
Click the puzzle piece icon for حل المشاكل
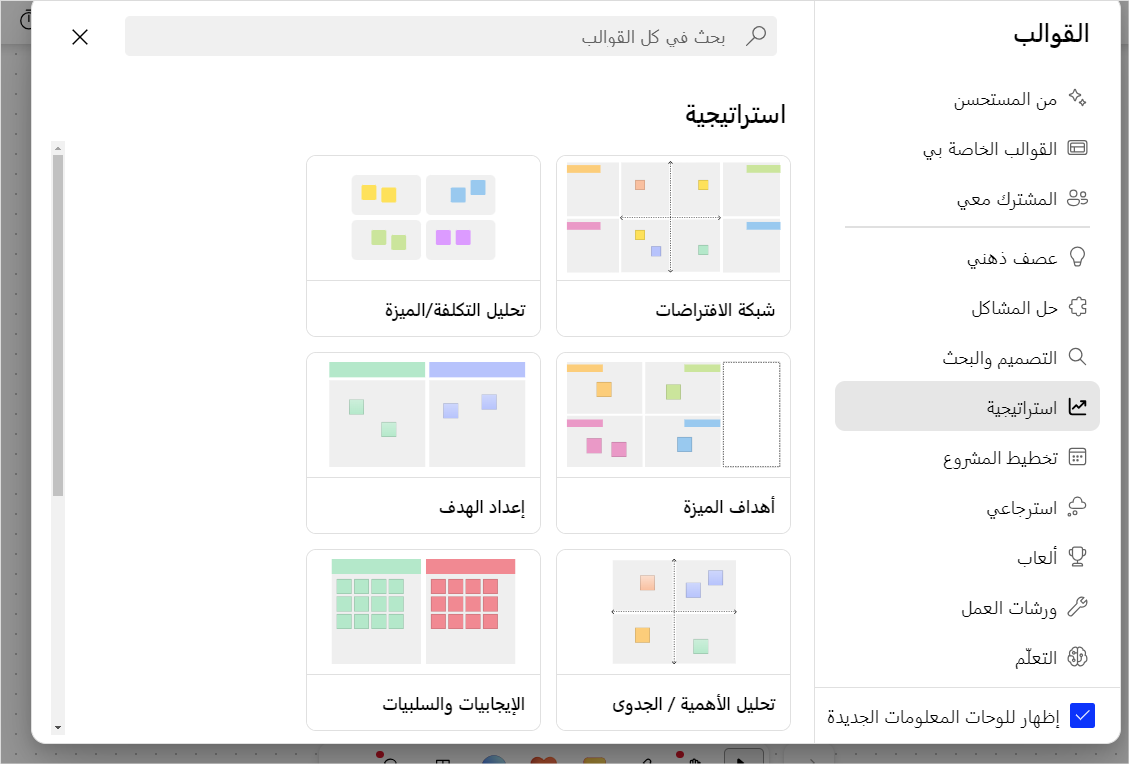tap(1077, 307)
